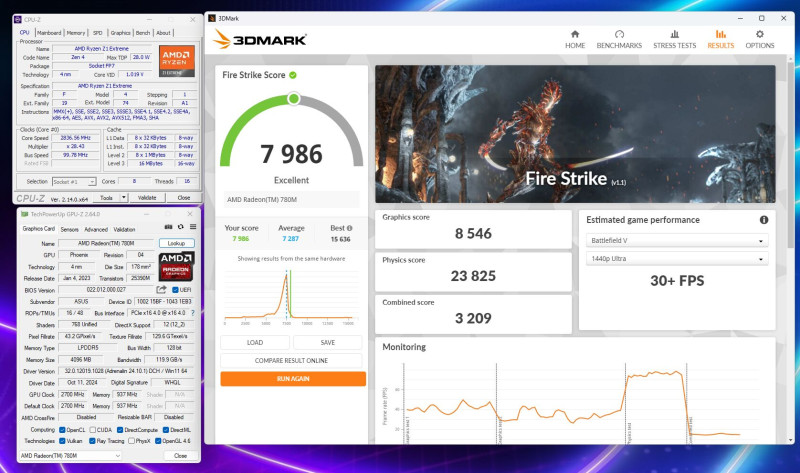The width and height of the screenshot is (800, 473).
Task: Click GPU-Z screenshot camera icon
Action: tap(168, 227)
